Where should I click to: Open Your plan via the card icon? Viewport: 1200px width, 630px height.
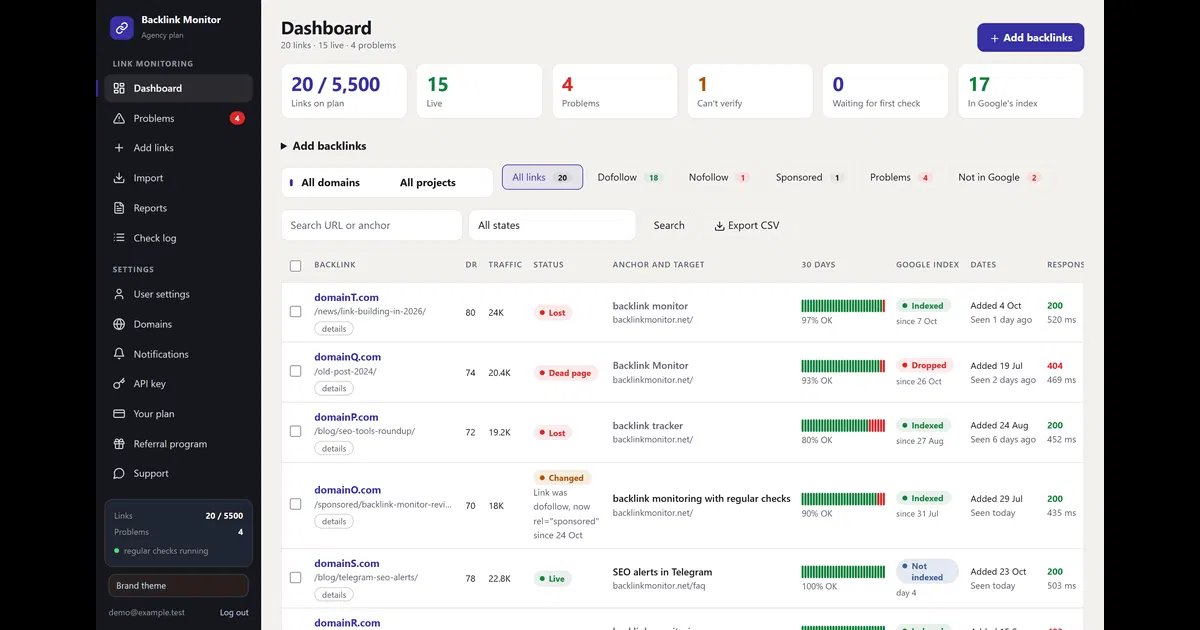click(119, 414)
